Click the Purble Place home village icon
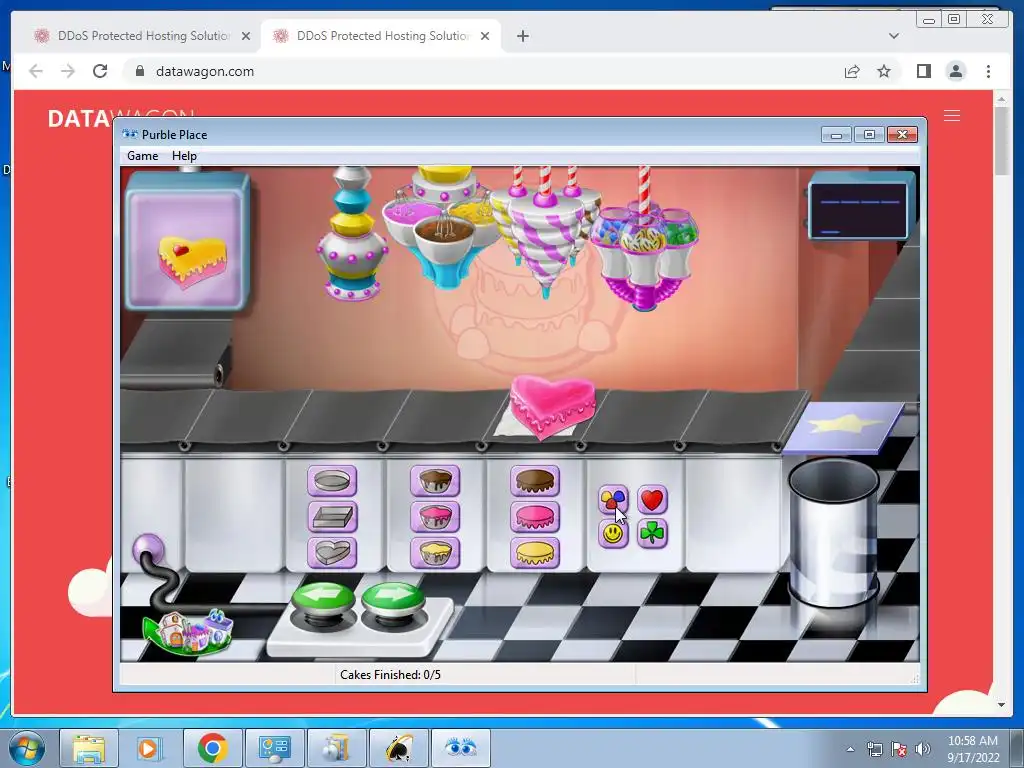Viewport: 1024px width, 768px height. tap(189, 632)
